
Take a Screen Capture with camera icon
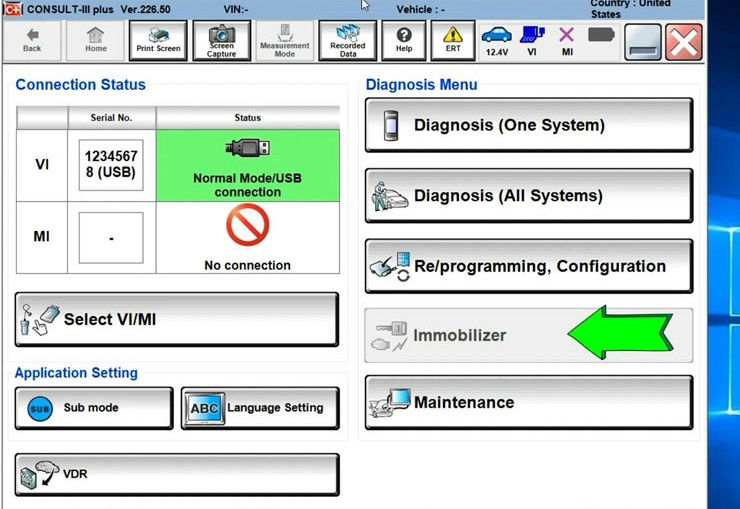pyautogui.click(x=221, y=41)
